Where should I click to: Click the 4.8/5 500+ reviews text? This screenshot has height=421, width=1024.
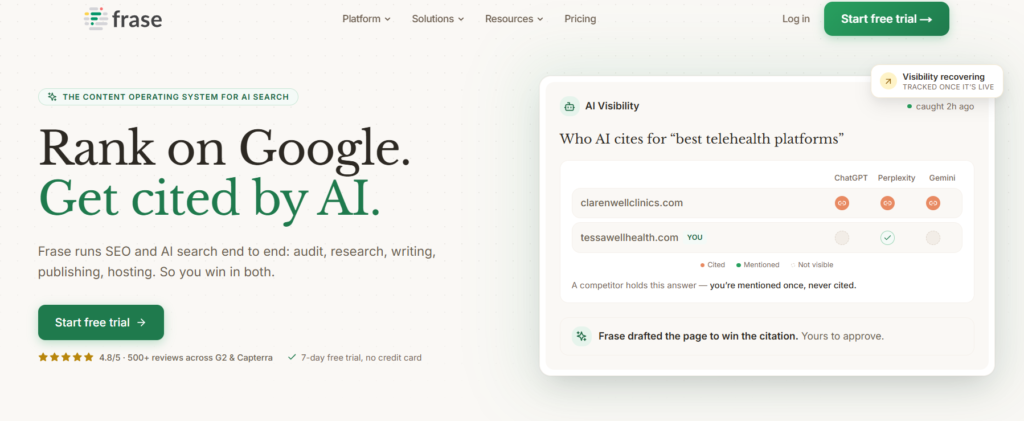186,358
